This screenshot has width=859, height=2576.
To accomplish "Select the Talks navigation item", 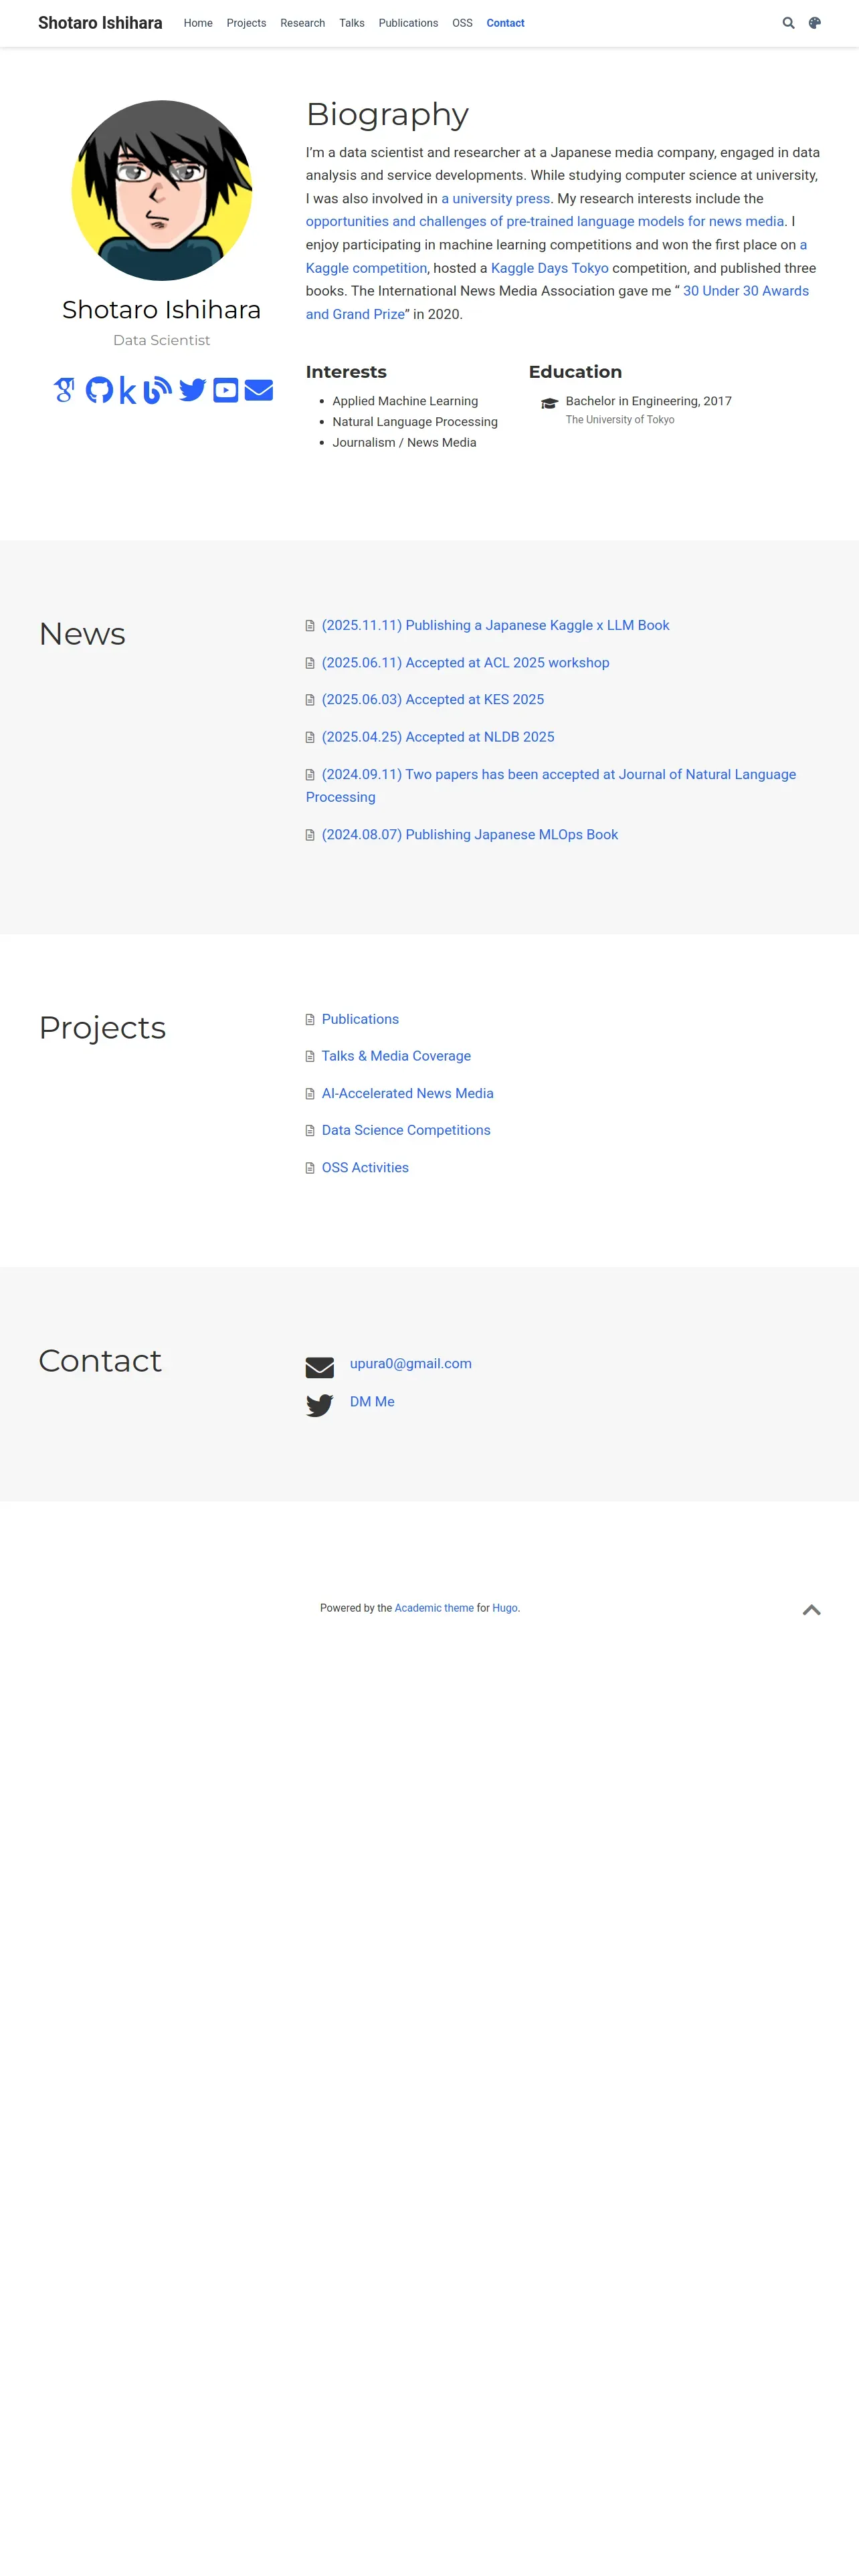I will tap(352, 23).
